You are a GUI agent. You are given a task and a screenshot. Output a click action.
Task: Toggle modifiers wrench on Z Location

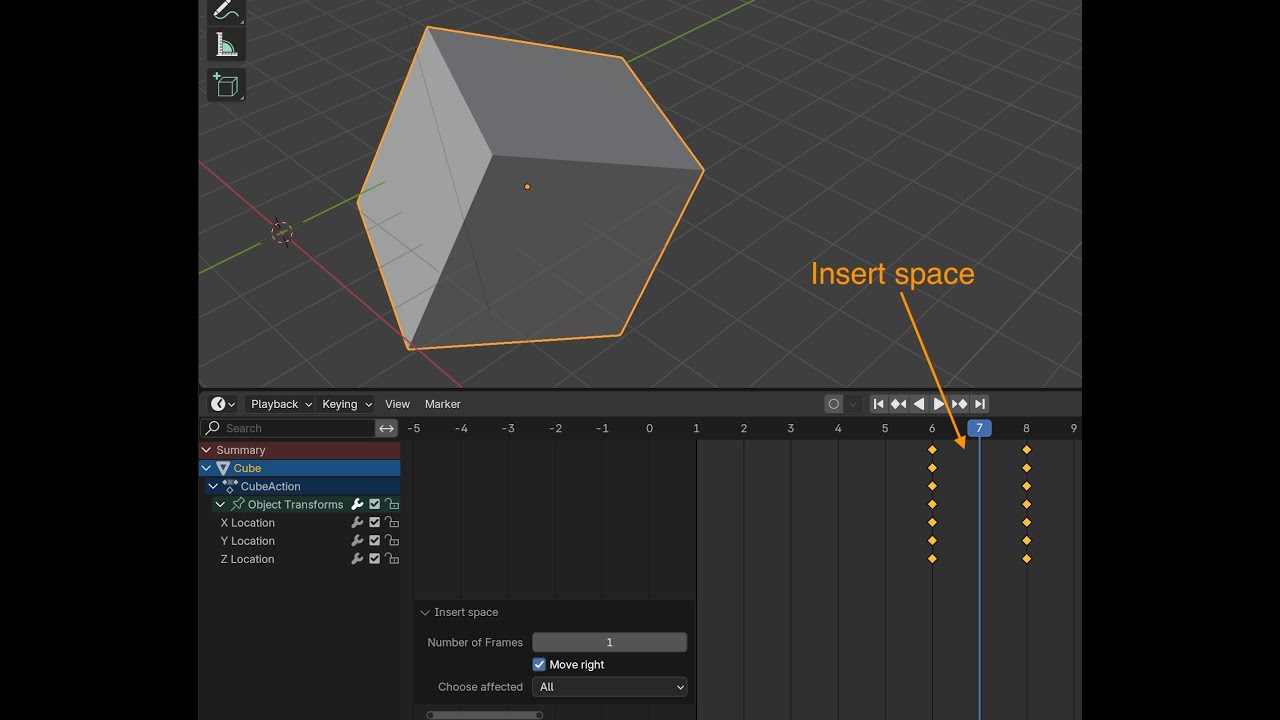pos(357,559)
